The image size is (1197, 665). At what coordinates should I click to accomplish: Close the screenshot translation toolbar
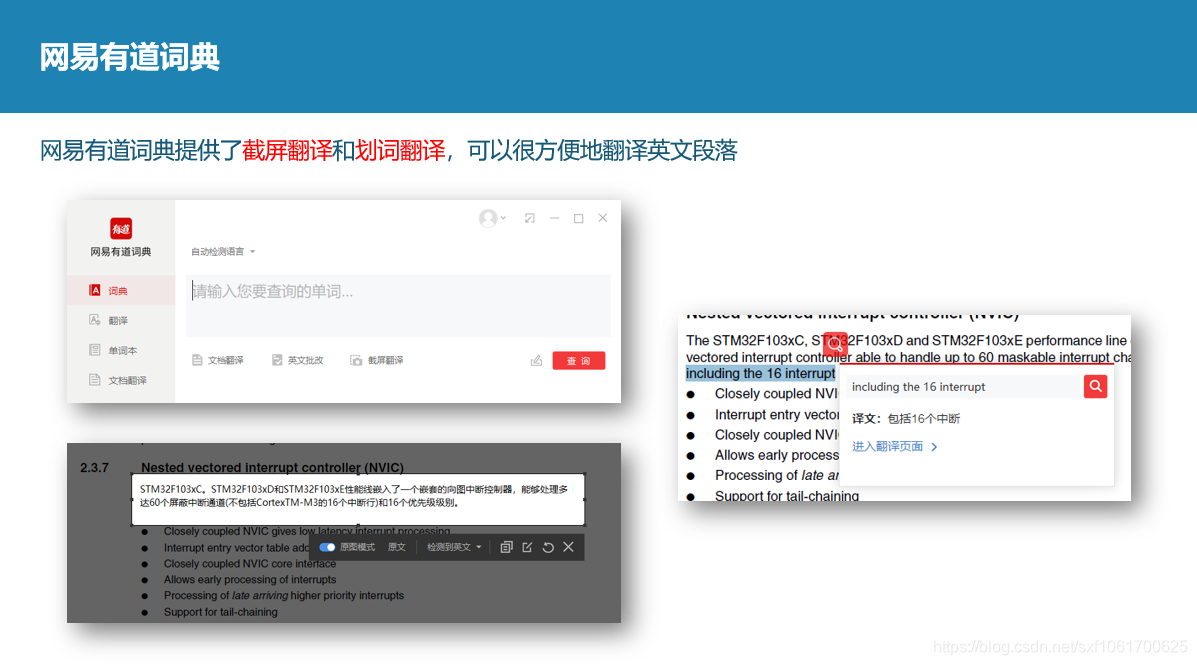click(569, 547)
